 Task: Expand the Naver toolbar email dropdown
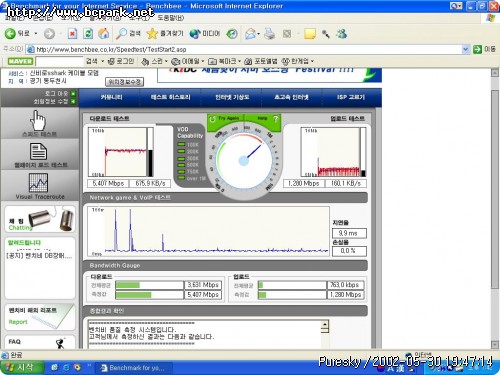202,61
